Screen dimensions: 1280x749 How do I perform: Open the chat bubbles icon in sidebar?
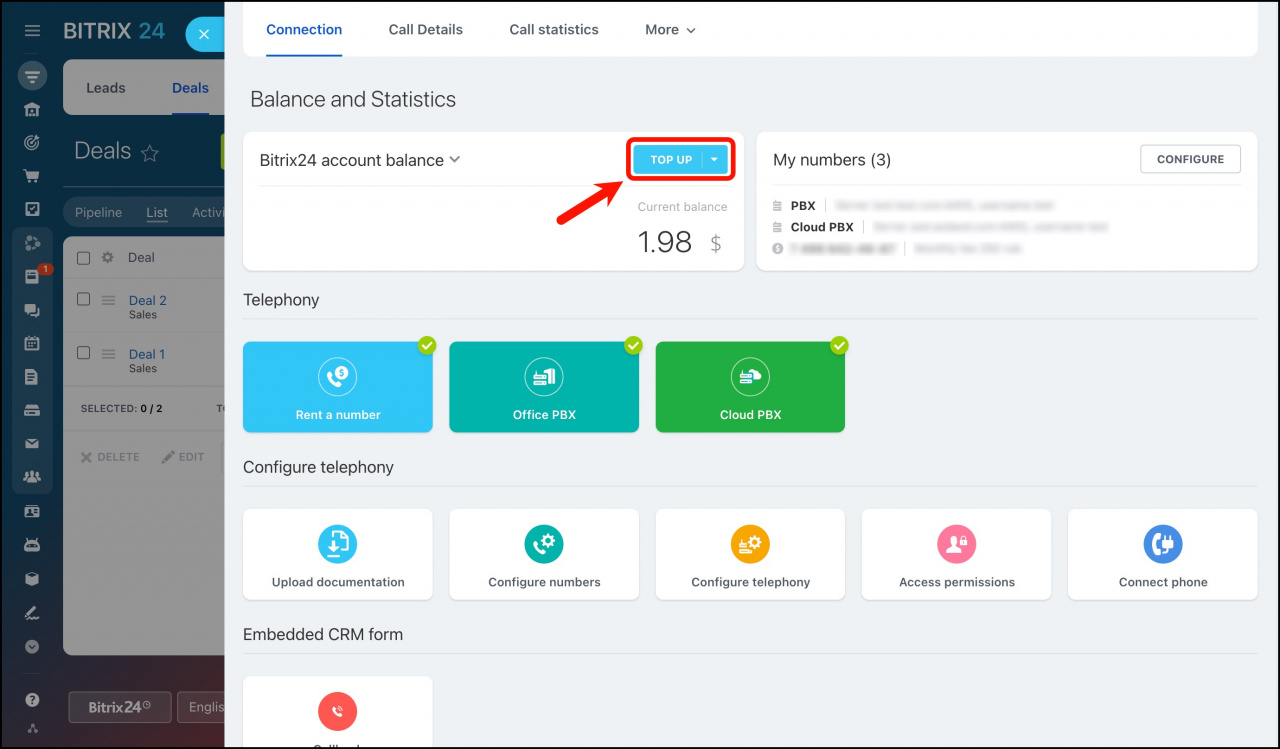[x=32, y=311]
